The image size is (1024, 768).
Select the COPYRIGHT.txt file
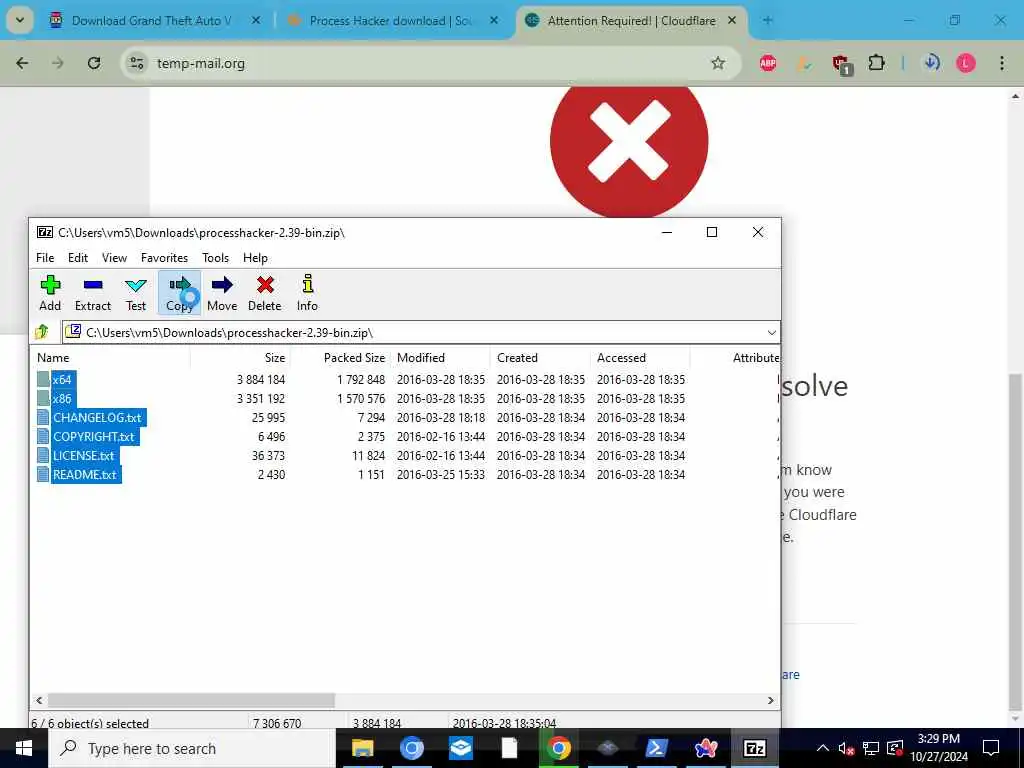pyautogui.click(x=93, y=436)
